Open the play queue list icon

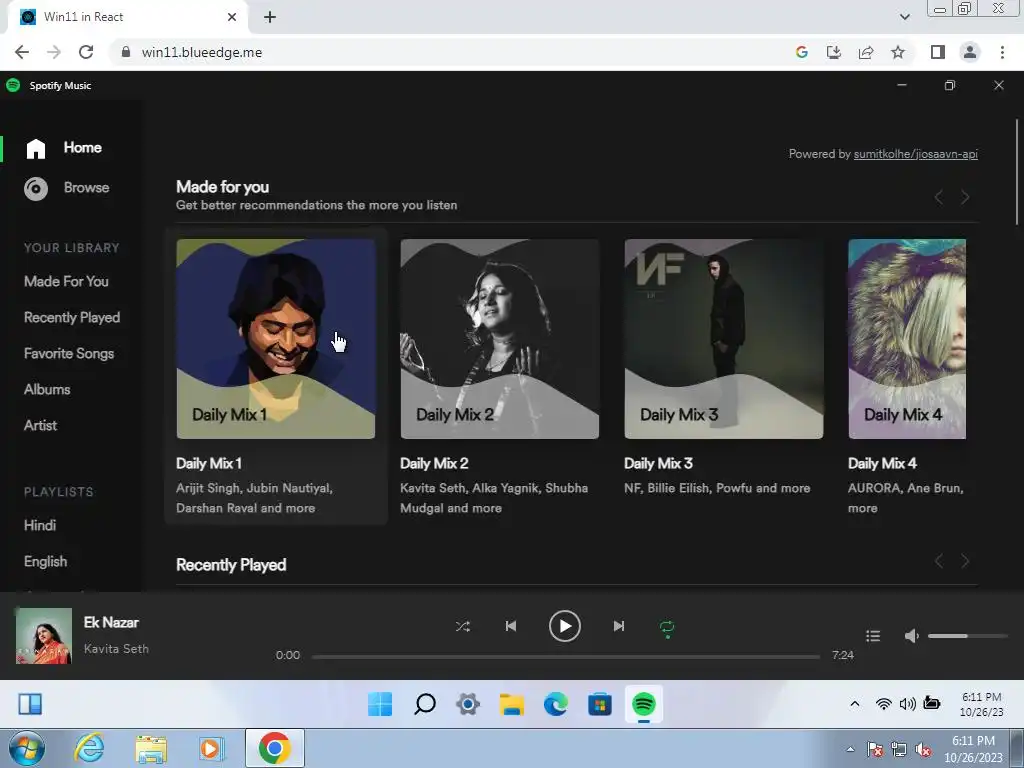(x=873, y=635)
